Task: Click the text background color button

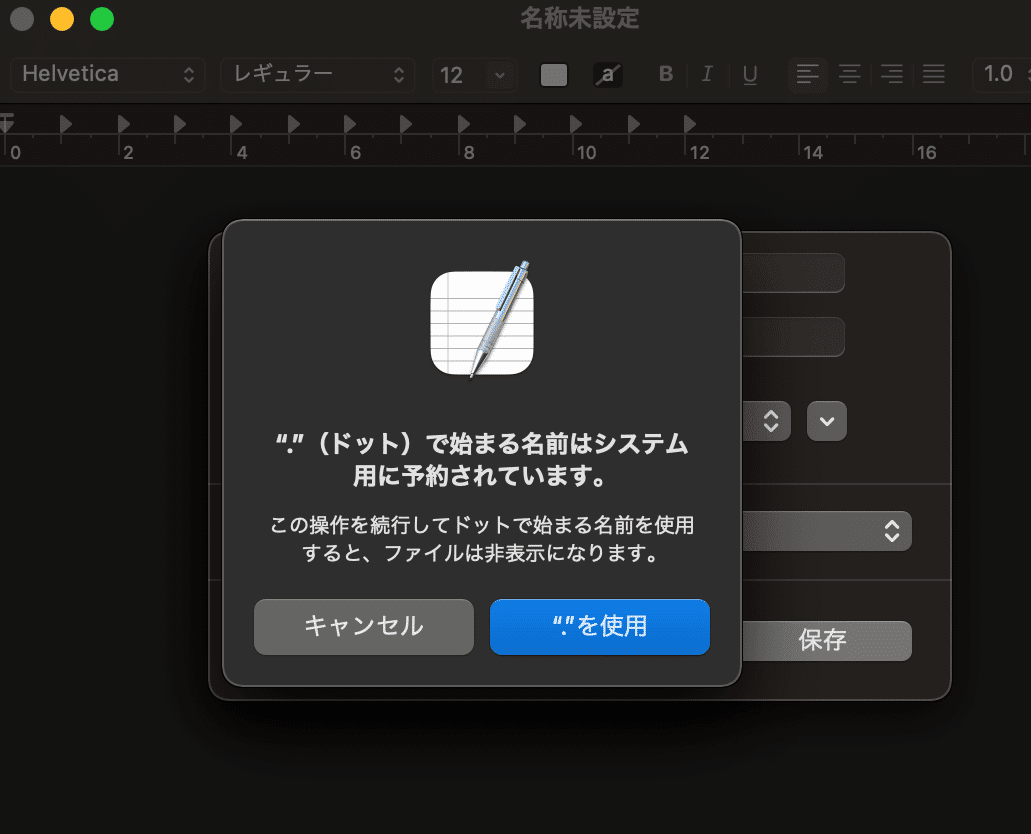Action: point(608,75)
